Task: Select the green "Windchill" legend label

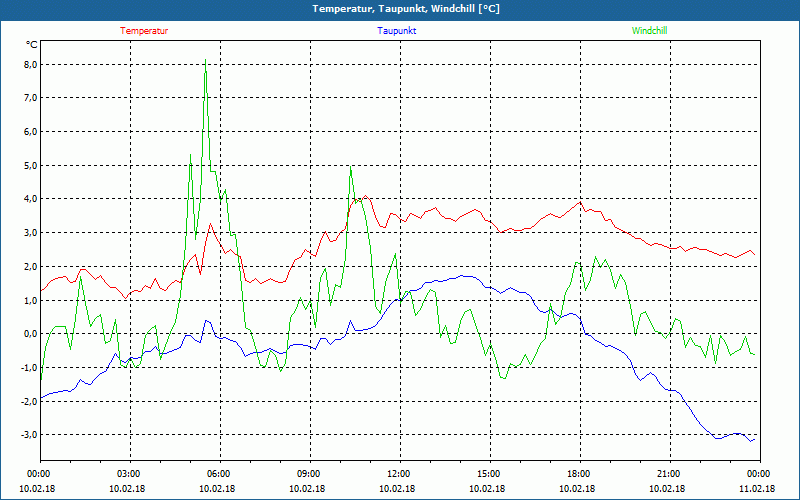Action: tap(649, 31)
